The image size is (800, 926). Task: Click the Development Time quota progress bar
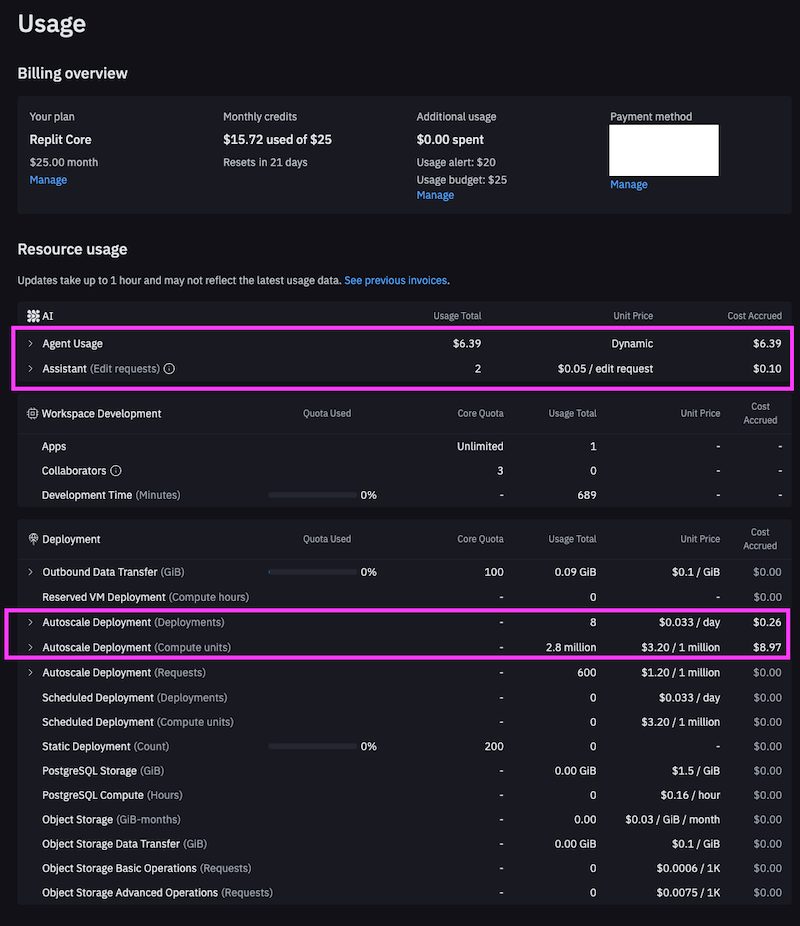312,495
